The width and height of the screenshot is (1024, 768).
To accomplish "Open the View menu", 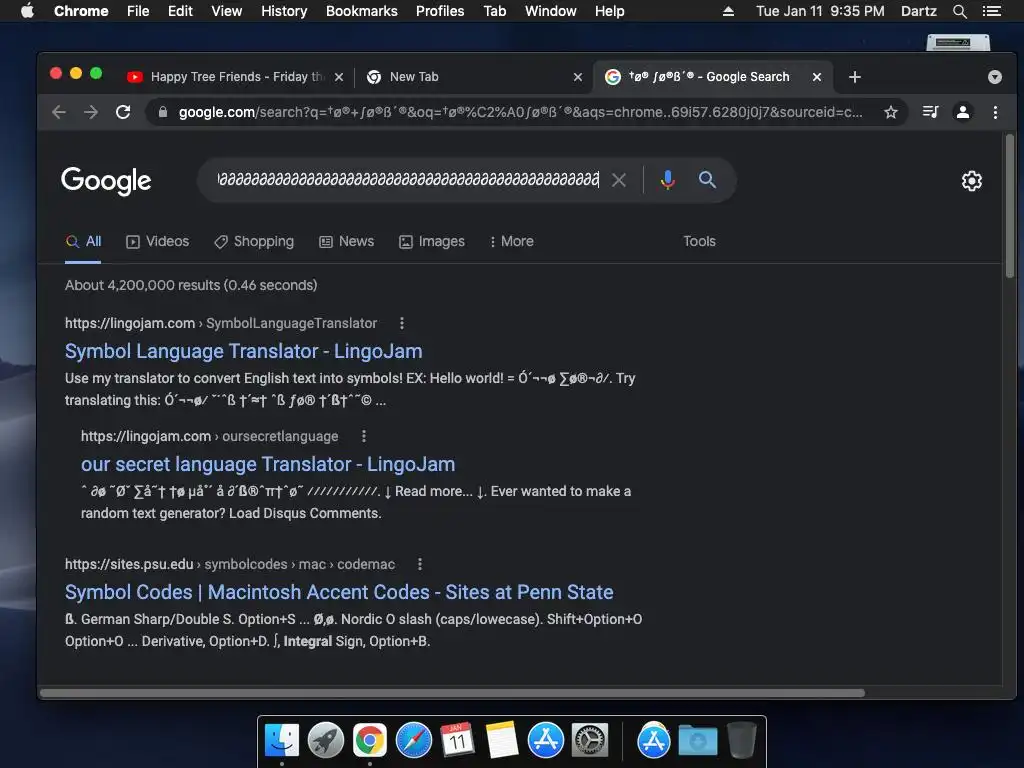I will tap(227, 11).
